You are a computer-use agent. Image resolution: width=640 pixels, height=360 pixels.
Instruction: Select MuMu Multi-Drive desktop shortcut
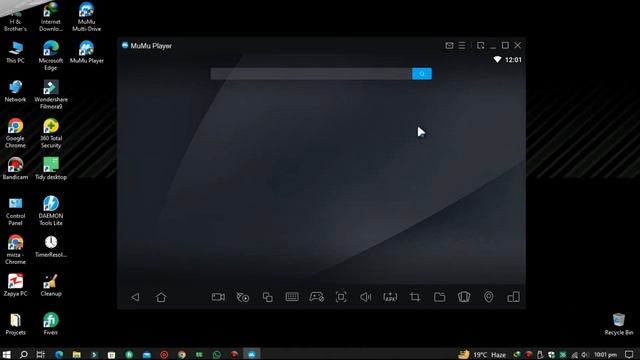click(x=87, y=17)
